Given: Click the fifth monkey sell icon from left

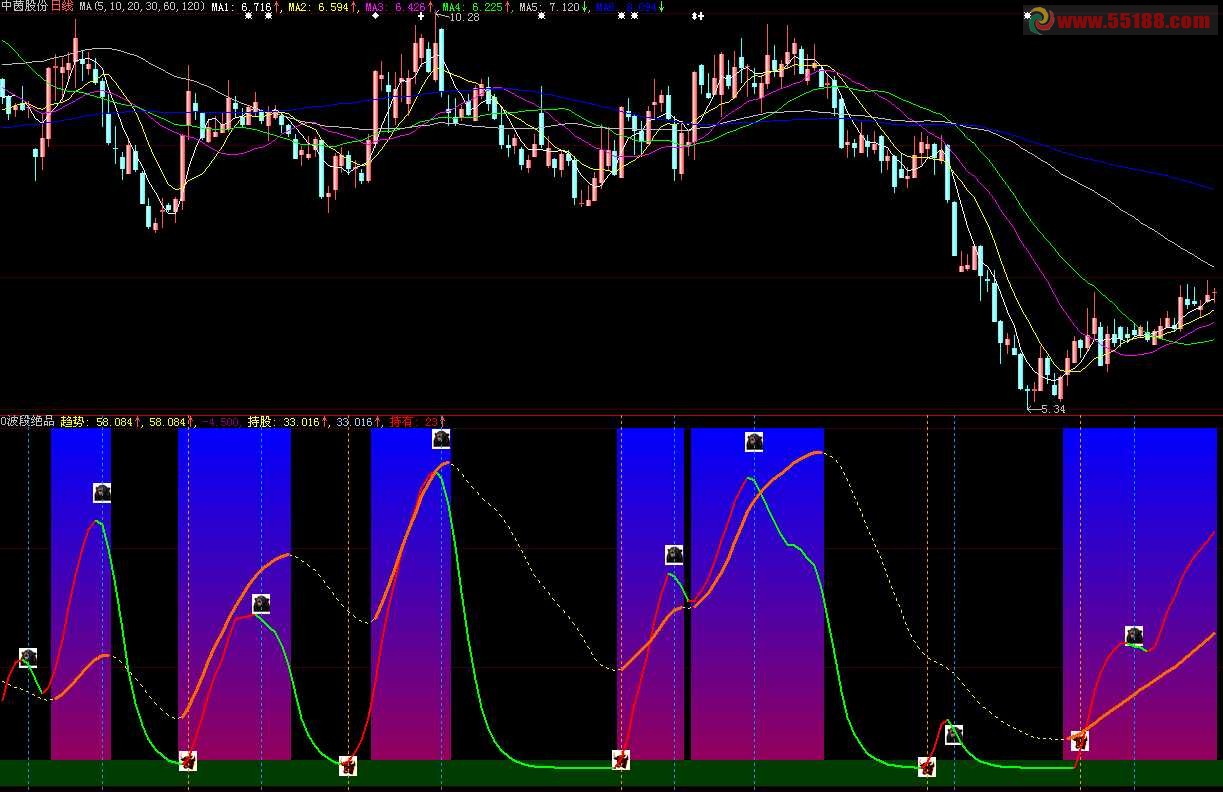Looking at the screenshot, I should pyautogui.click(x=674, y=555).
